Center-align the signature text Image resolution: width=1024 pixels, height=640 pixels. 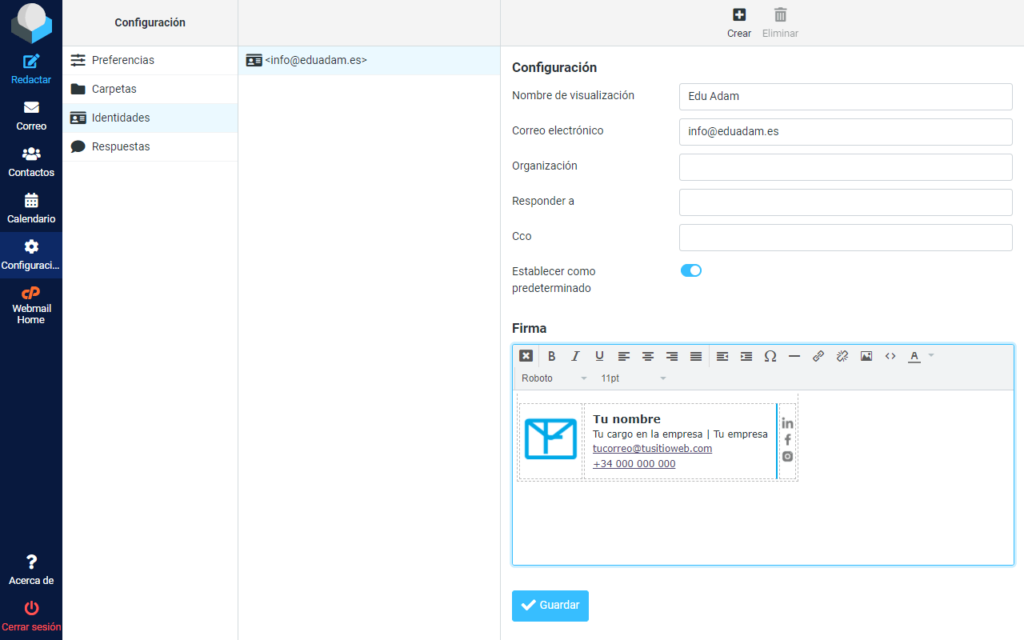648,356
